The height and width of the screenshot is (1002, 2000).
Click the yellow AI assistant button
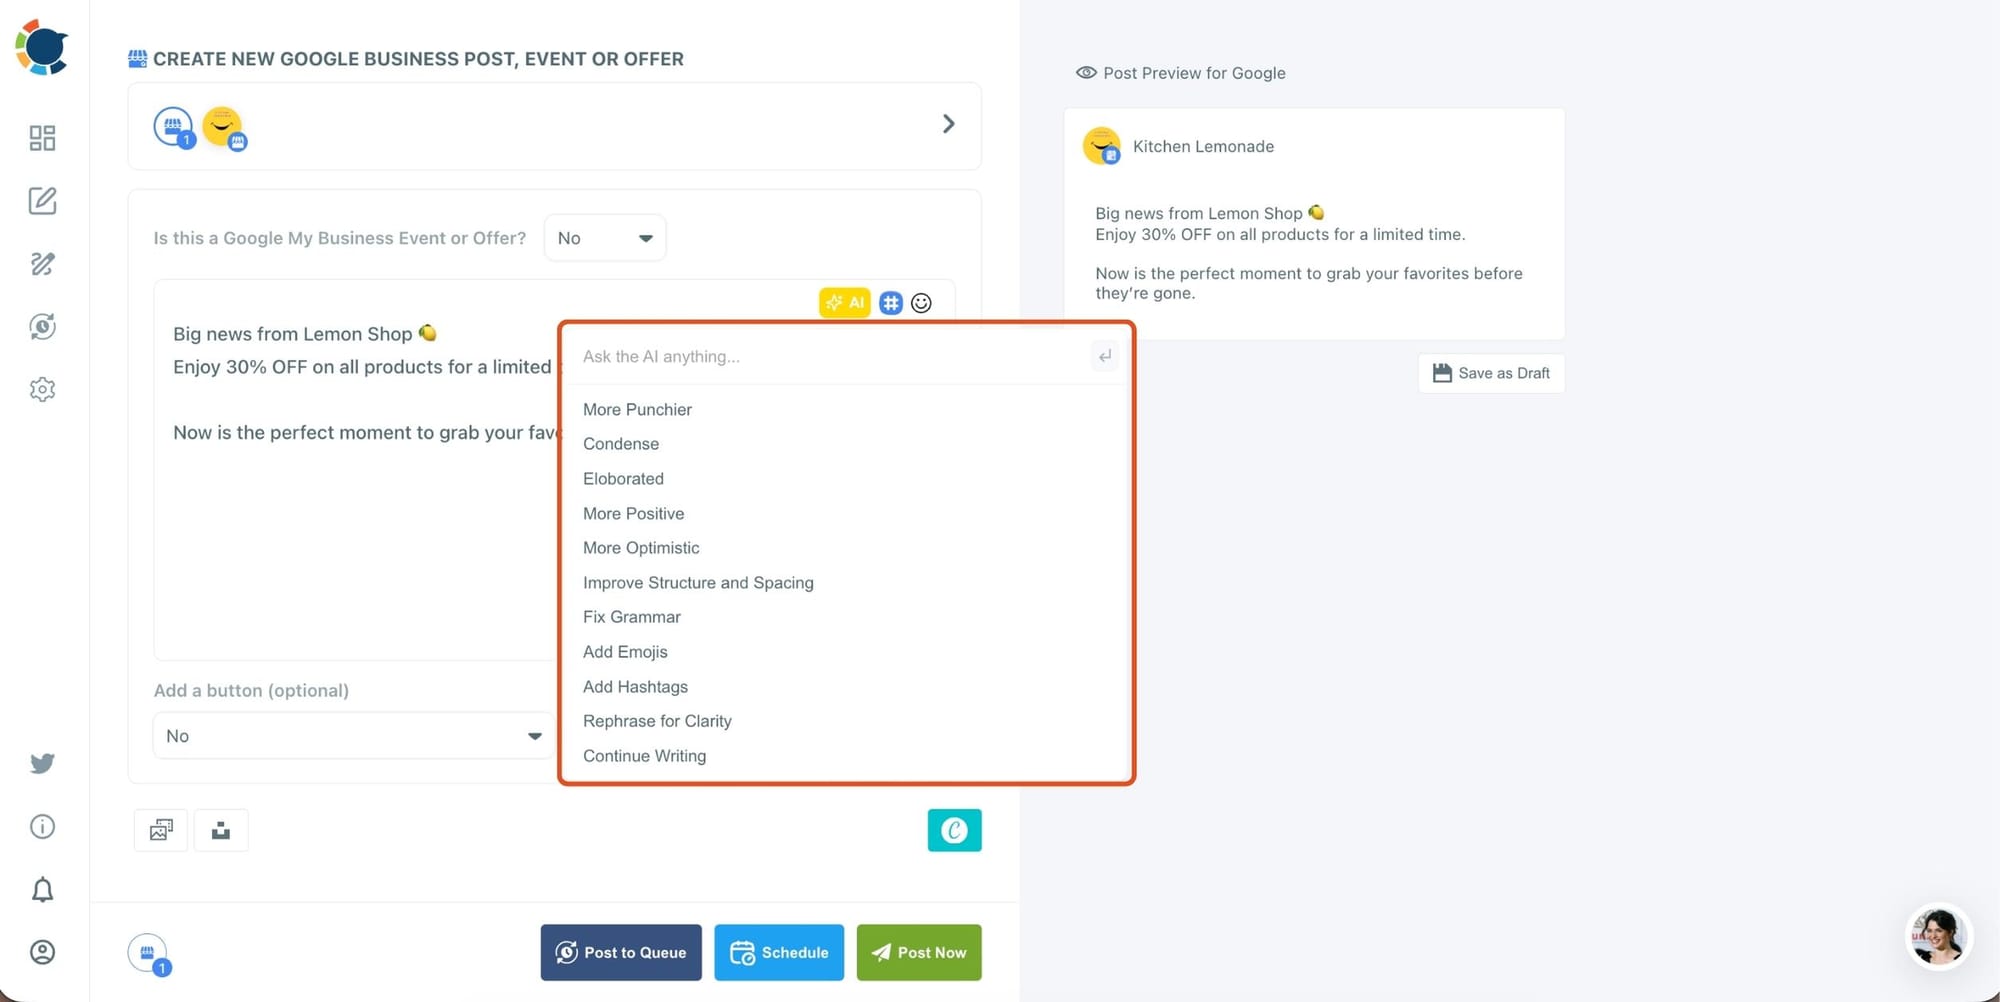pyautogui.click(x=844, y=303)
